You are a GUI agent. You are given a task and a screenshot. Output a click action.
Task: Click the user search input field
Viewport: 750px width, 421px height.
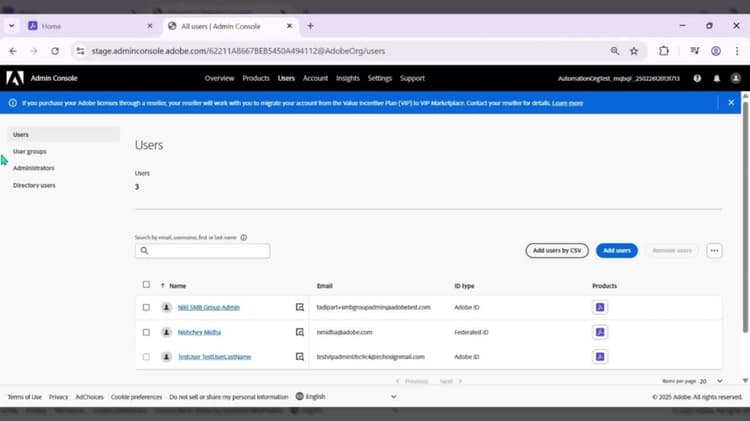click(x=202, y=251)
